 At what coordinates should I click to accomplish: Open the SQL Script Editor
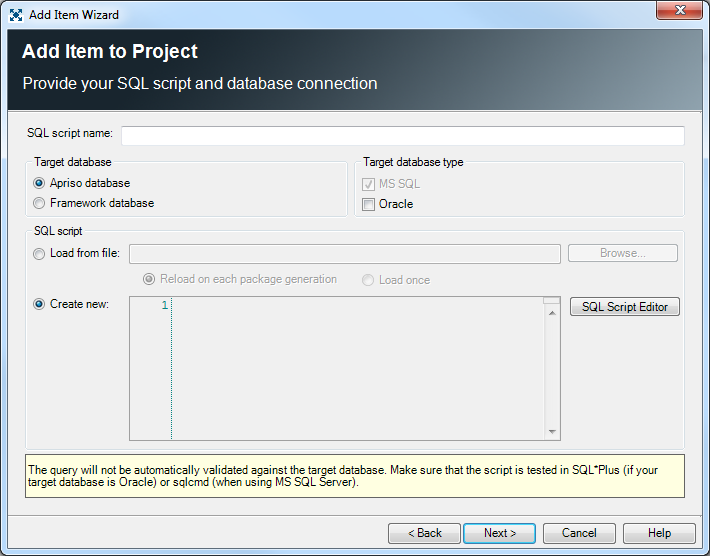(x=625, y=307)
